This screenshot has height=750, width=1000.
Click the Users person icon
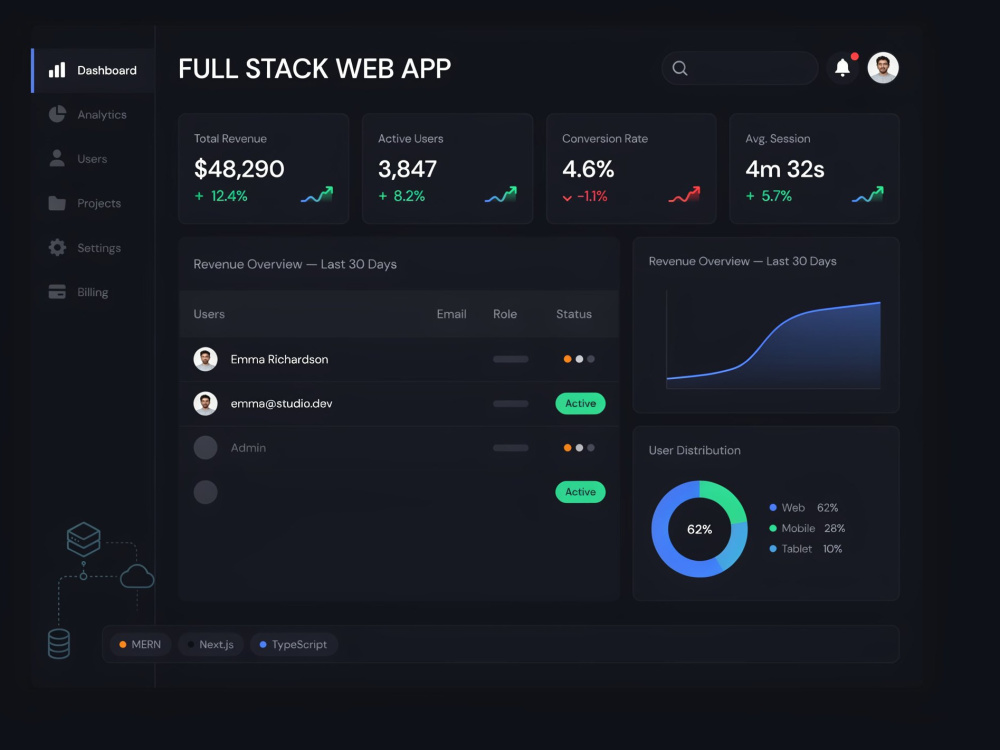pyautogui.click(x=57, y=158)
